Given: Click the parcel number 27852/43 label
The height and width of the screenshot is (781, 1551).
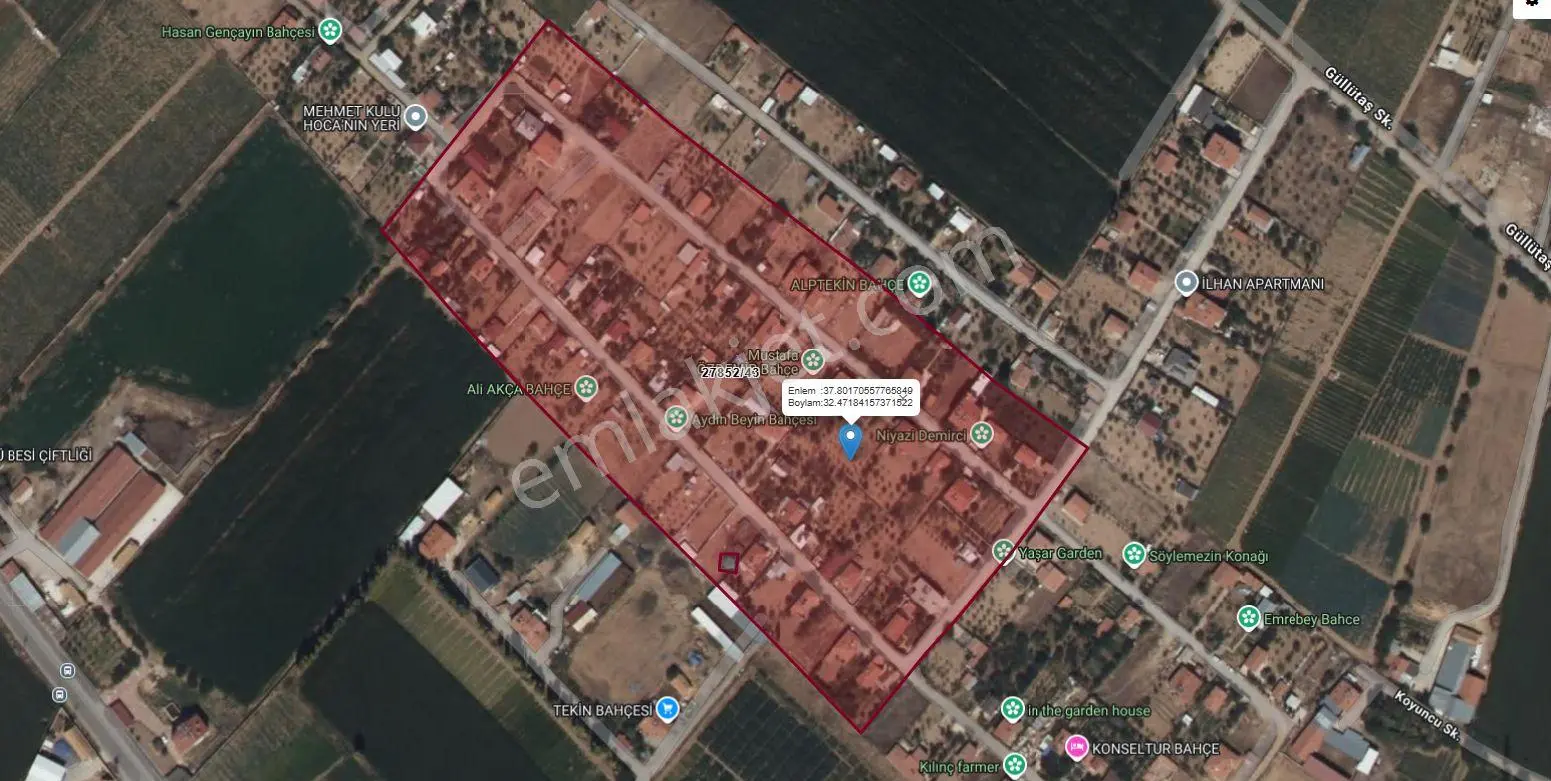Looking at the screenshot, I should tap(730, 372).
